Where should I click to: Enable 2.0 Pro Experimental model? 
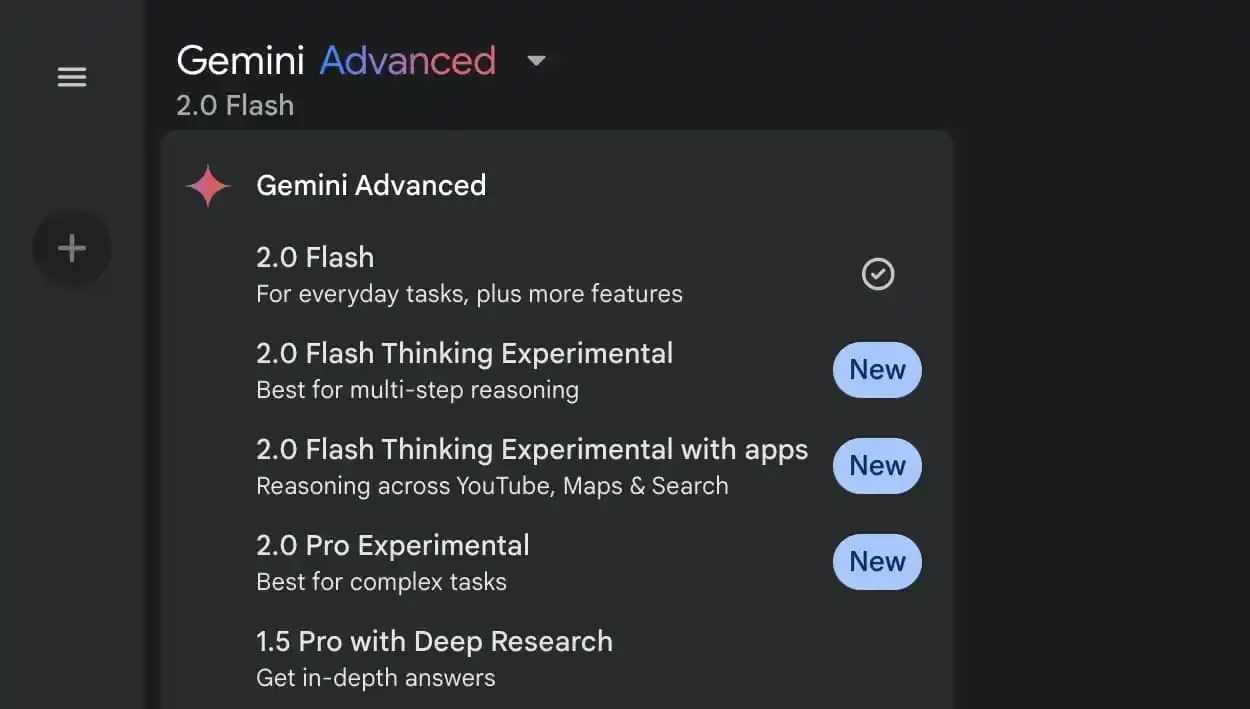coord(392,545)
